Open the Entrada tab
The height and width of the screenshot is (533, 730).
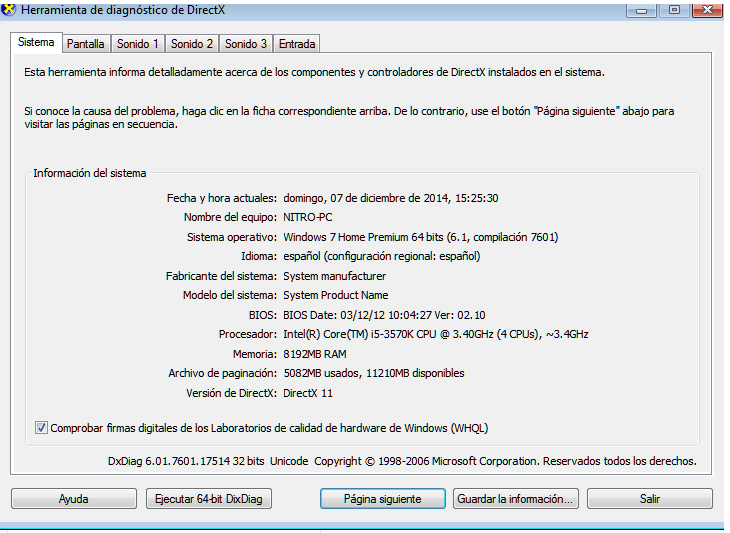(x=297, y=44)
